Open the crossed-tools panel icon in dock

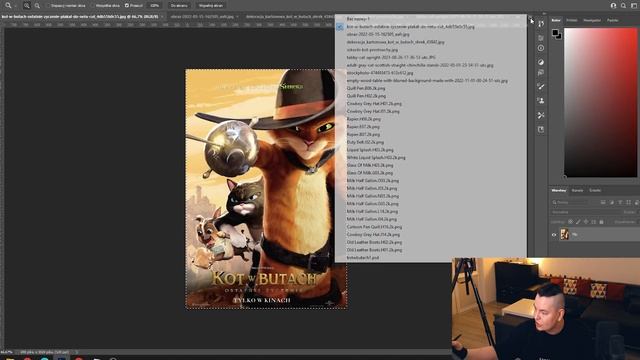pyautogui.click(x=541, y=116)
